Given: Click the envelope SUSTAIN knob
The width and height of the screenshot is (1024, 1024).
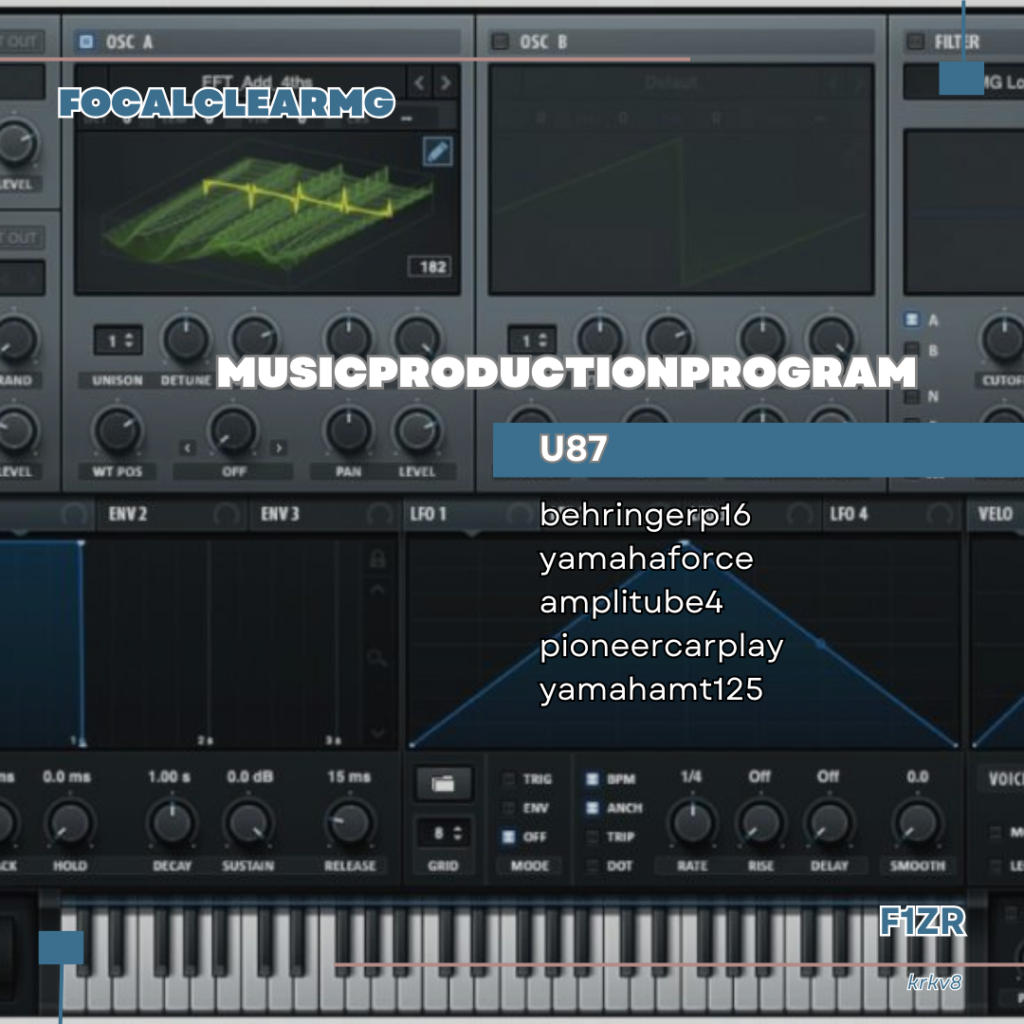Looking at the screenshot, I should pyautogui.click(x=249, y=823).
